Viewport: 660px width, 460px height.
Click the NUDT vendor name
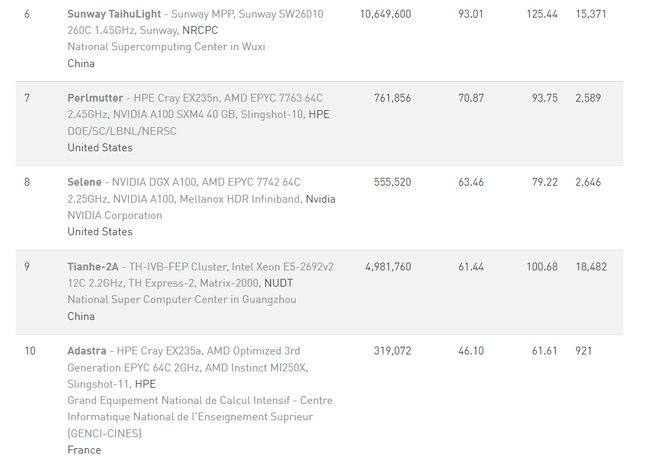tap(278, 283)
